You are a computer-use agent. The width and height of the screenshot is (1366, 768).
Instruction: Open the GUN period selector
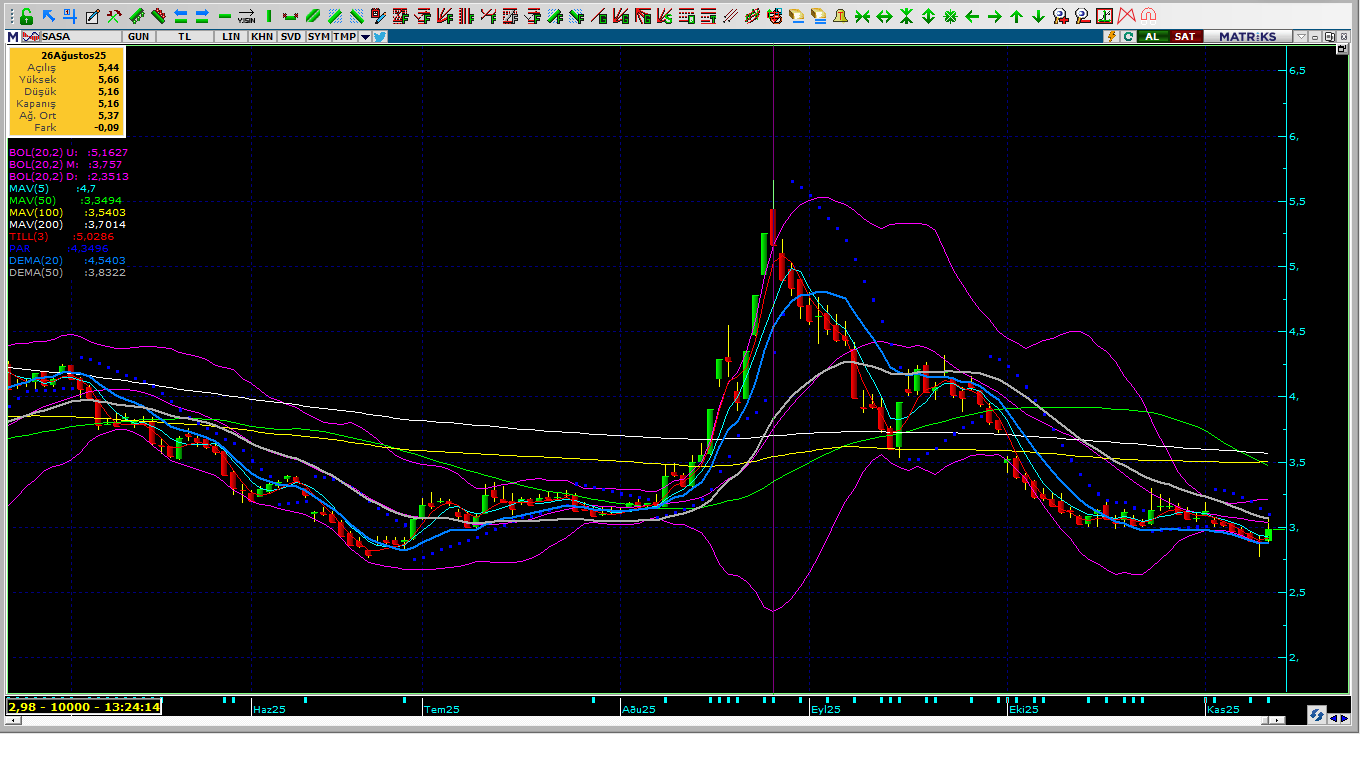pos(139,37)
